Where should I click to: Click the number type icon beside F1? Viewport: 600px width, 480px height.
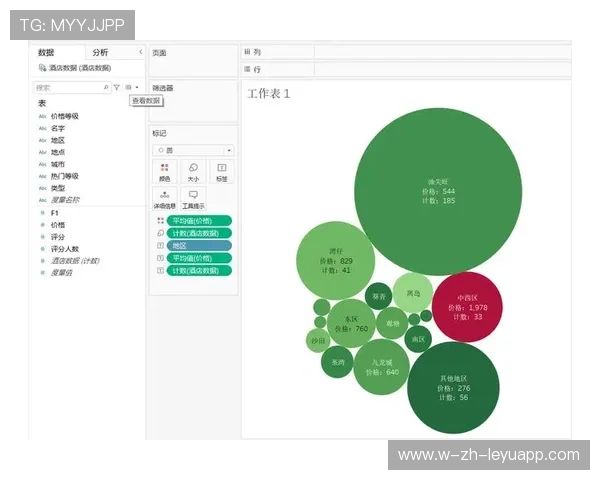[x=42, y=213]
